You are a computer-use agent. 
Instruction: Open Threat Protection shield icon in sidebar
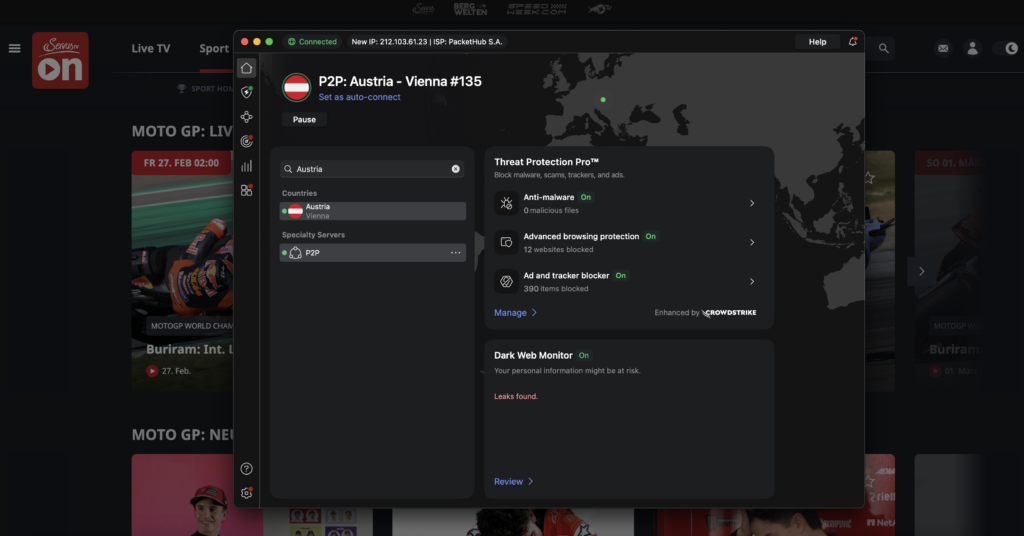click(x=246, y=92)
